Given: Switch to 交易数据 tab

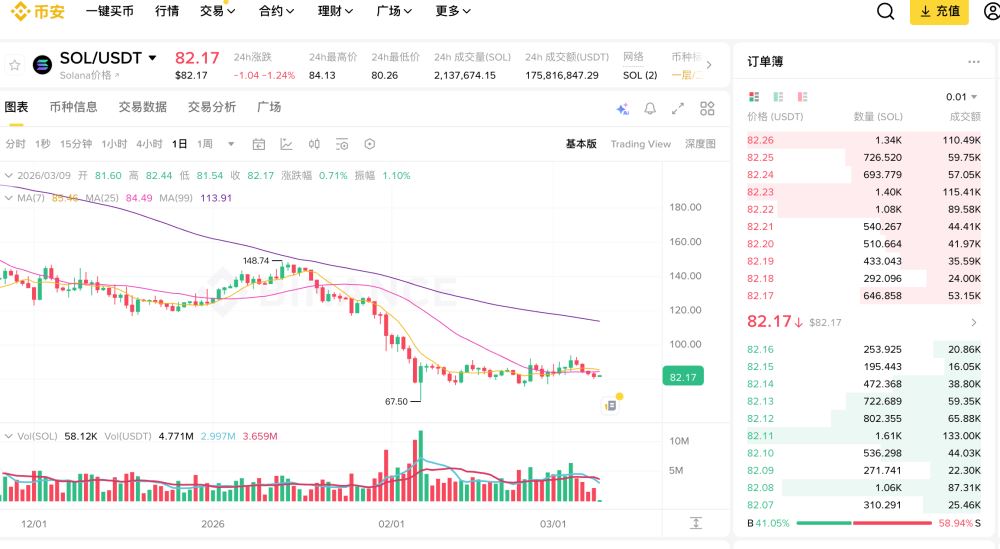Looking at the screenshot, I should pos(143,107).
